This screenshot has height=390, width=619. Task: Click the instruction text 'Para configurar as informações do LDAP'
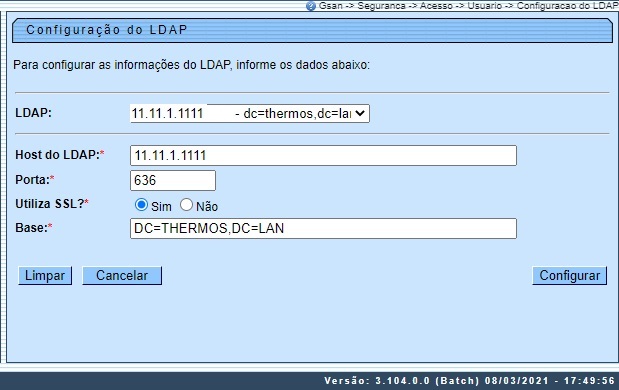(x=122, y=65)
